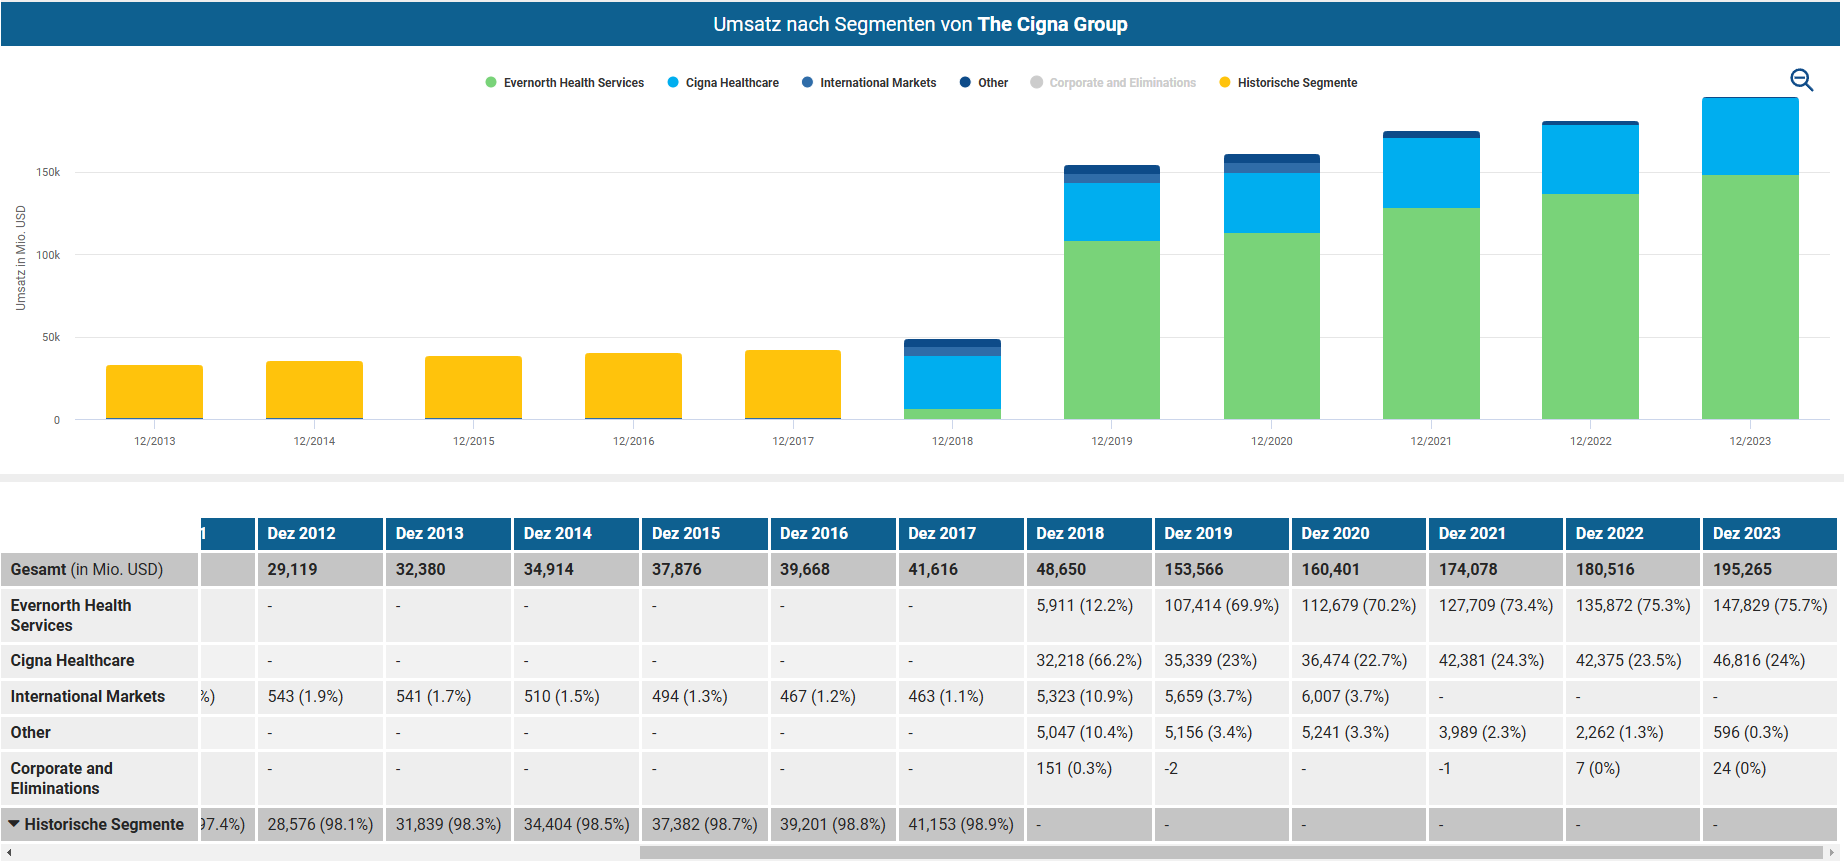Toggle Historische Segmente legend series
Viewport: 1844px width, 866px height.
point(1288,83)
